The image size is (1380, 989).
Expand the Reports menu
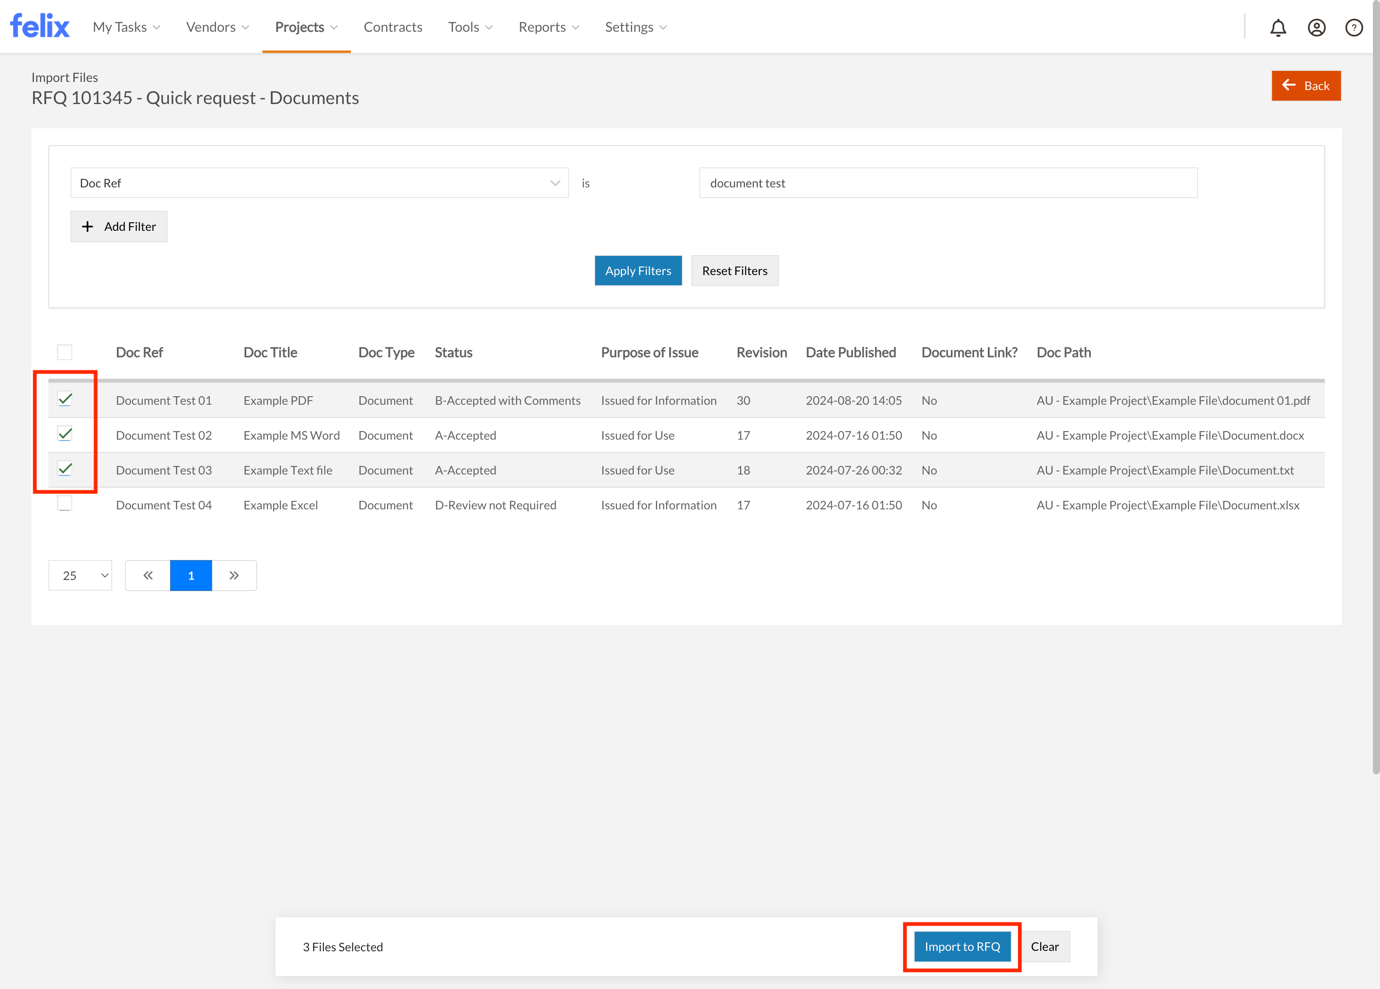pos(548,27)
